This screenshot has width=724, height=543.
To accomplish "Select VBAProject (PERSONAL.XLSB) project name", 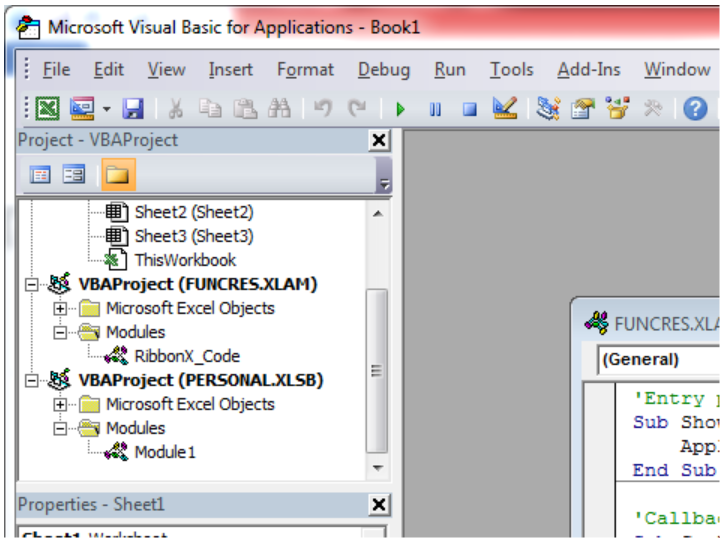I will click(x=201, y=380).
